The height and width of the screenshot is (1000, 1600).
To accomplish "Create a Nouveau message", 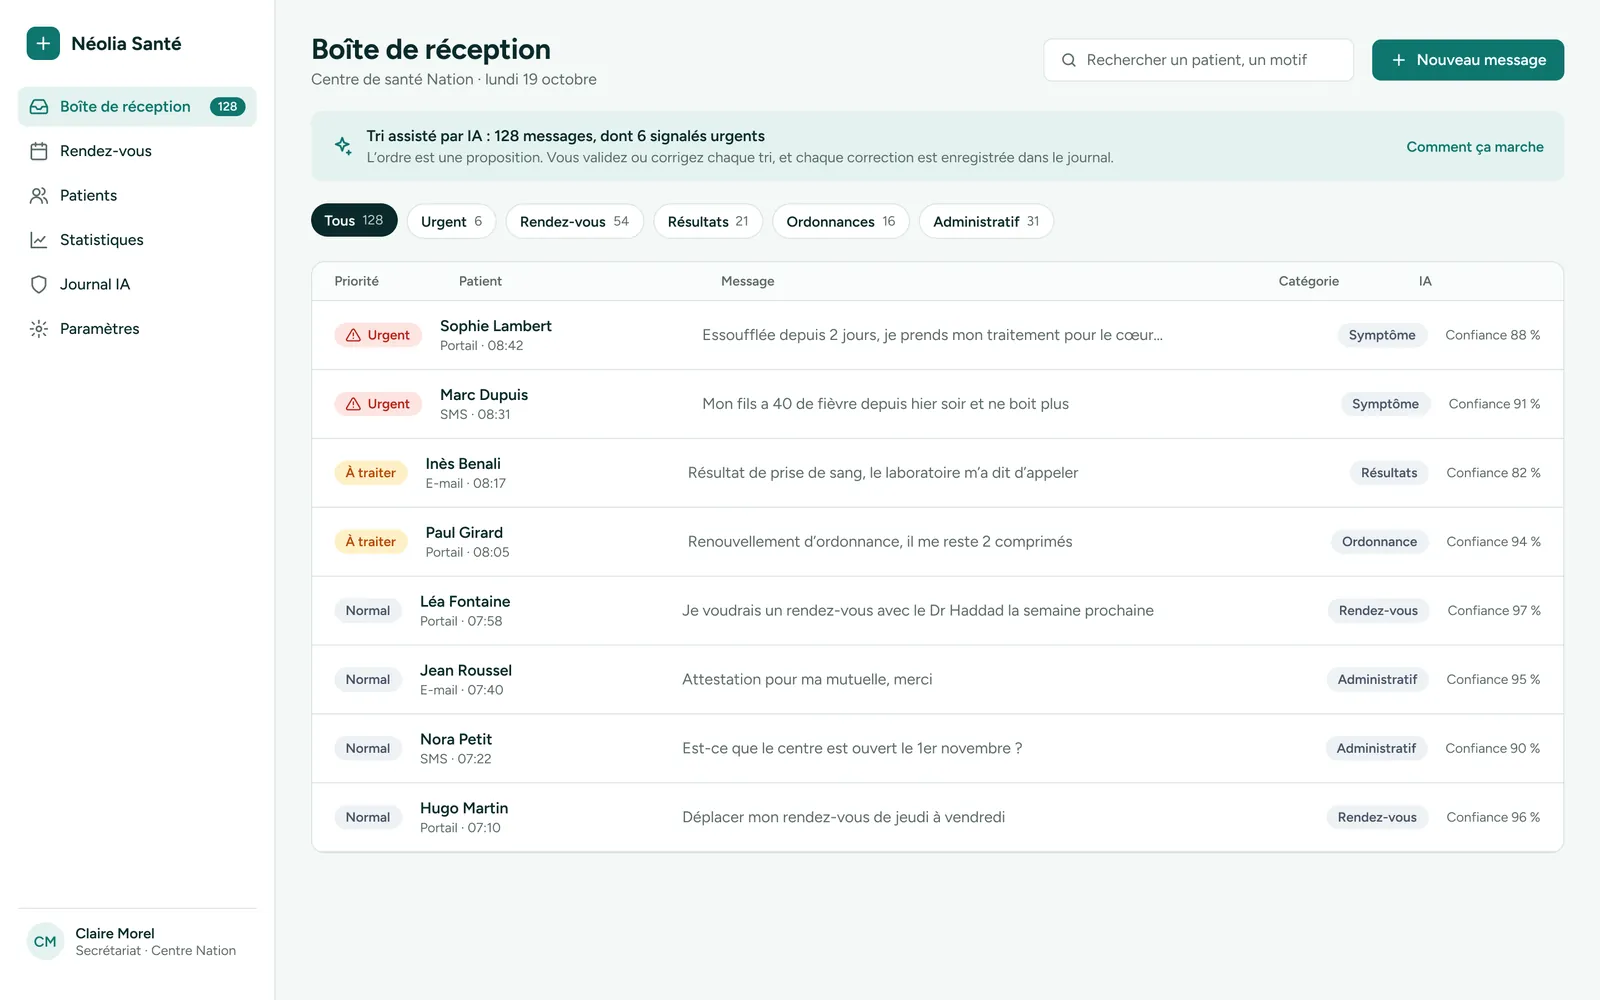I will pos(1468,60).
